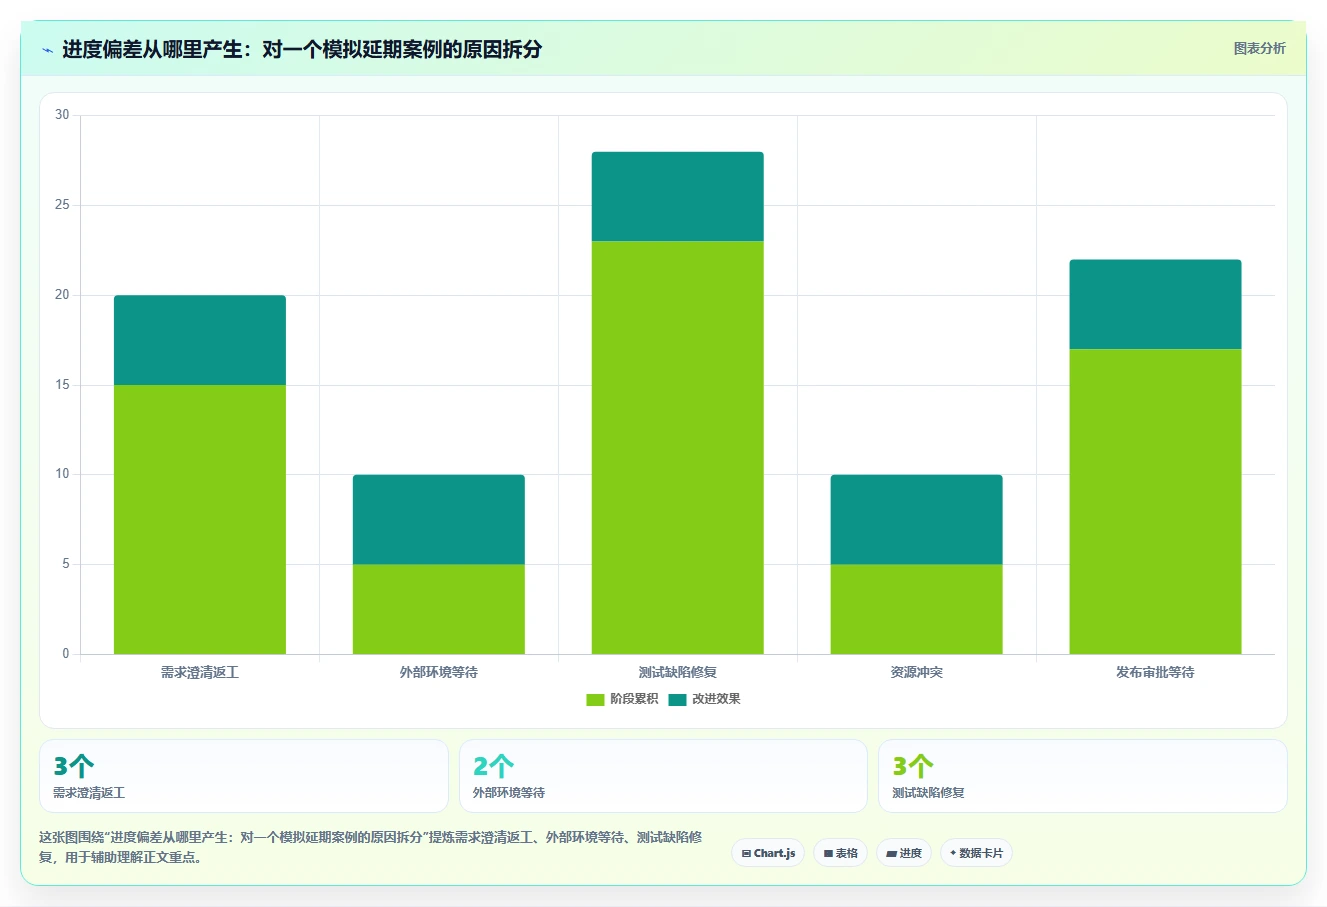Click the y-axis value 20
Viewport: 1327px width, 907px height.
click(x=62, y=295)
